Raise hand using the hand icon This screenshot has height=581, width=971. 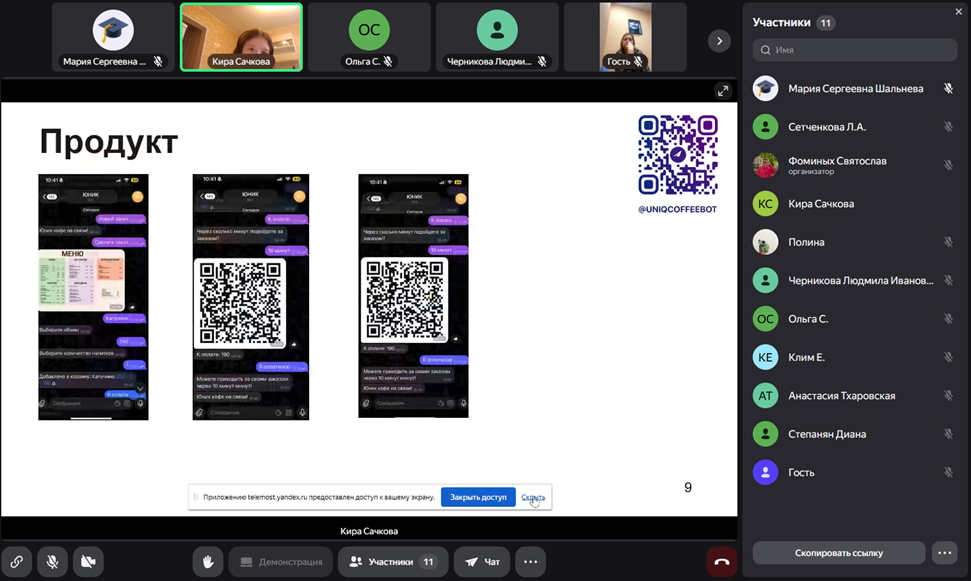pos(208,562)
